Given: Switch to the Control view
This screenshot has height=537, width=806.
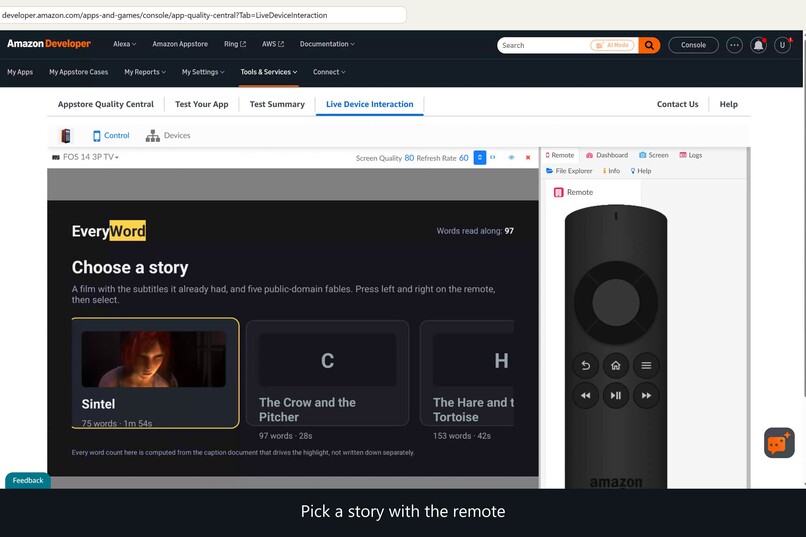Looking at the screenshot, I should pos(111,136).
